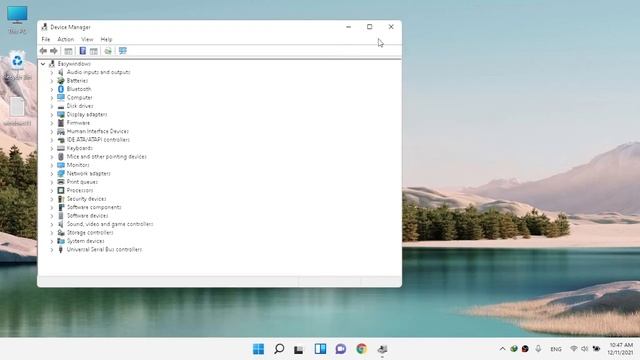This screenshot has width=640, height=360.
Task: Expand the System devices category
Action: click(x=52, y=241)
